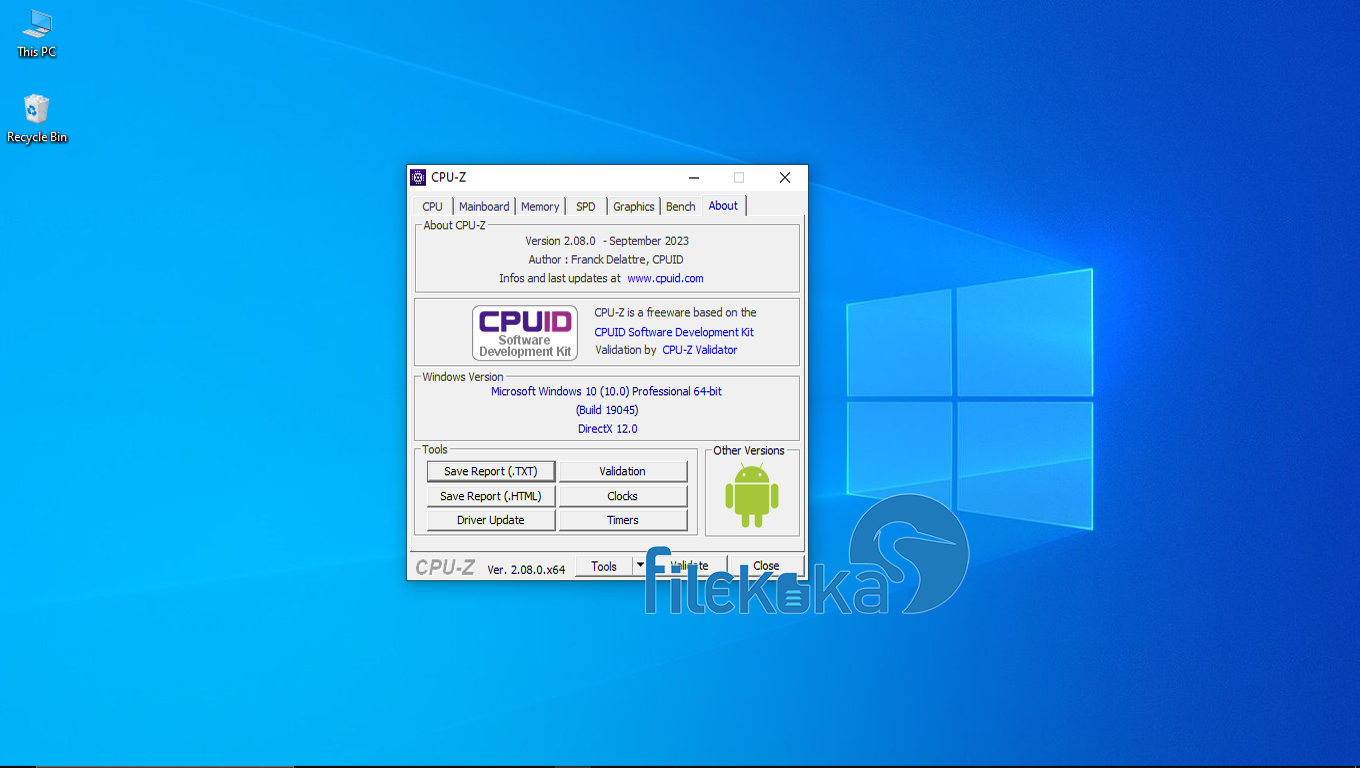The image size is (1360, 768).
Task: Select the Recycle Bin desktop icon
Action: (37, 119)
